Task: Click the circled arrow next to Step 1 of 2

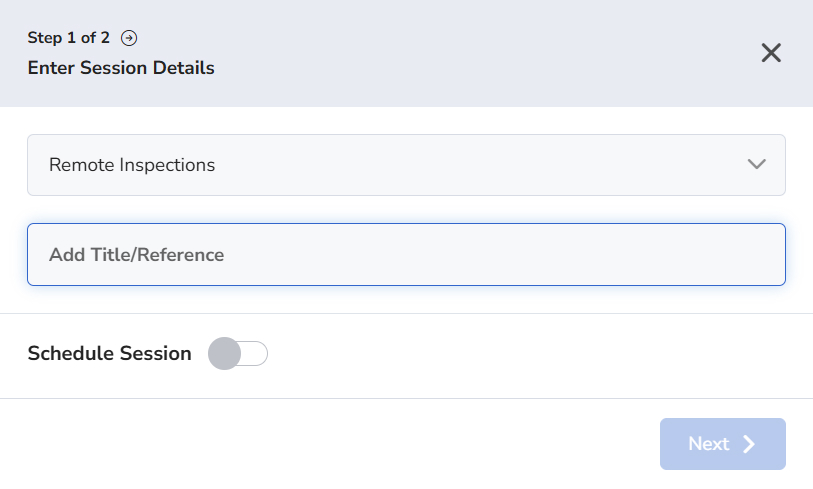Action: coord(129,38)
